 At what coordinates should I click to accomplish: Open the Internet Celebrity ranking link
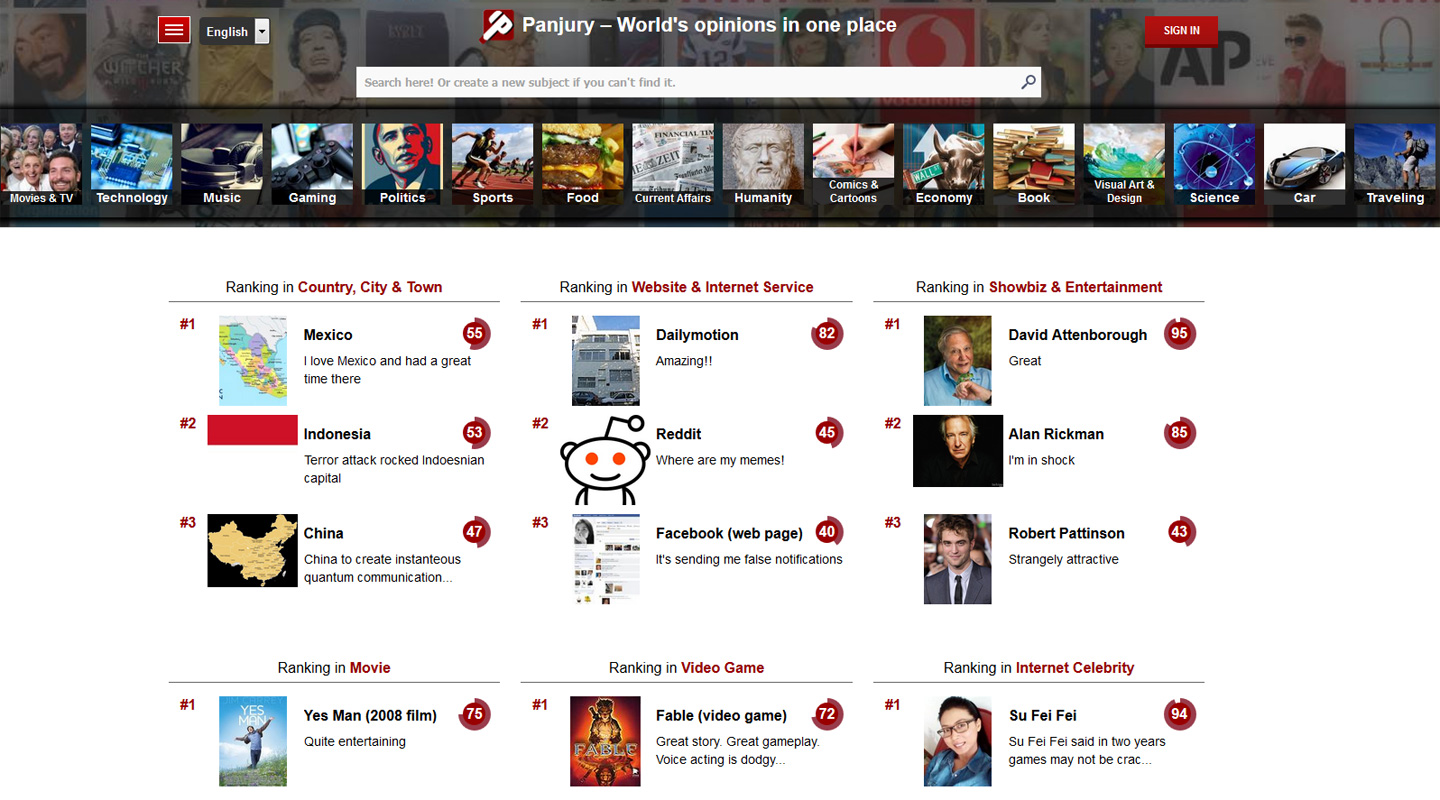click(x=1075, y=668)
